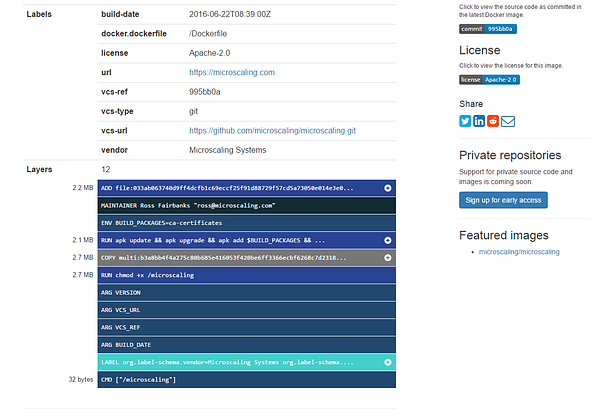The height and width of the screenshot is (411, 600).
Task: Click the Private repositories heading
Action: [510, 155]
